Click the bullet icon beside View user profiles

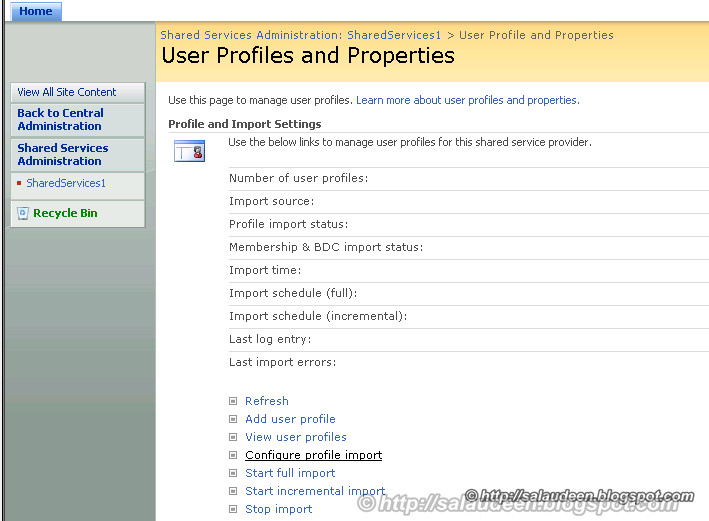233,437
